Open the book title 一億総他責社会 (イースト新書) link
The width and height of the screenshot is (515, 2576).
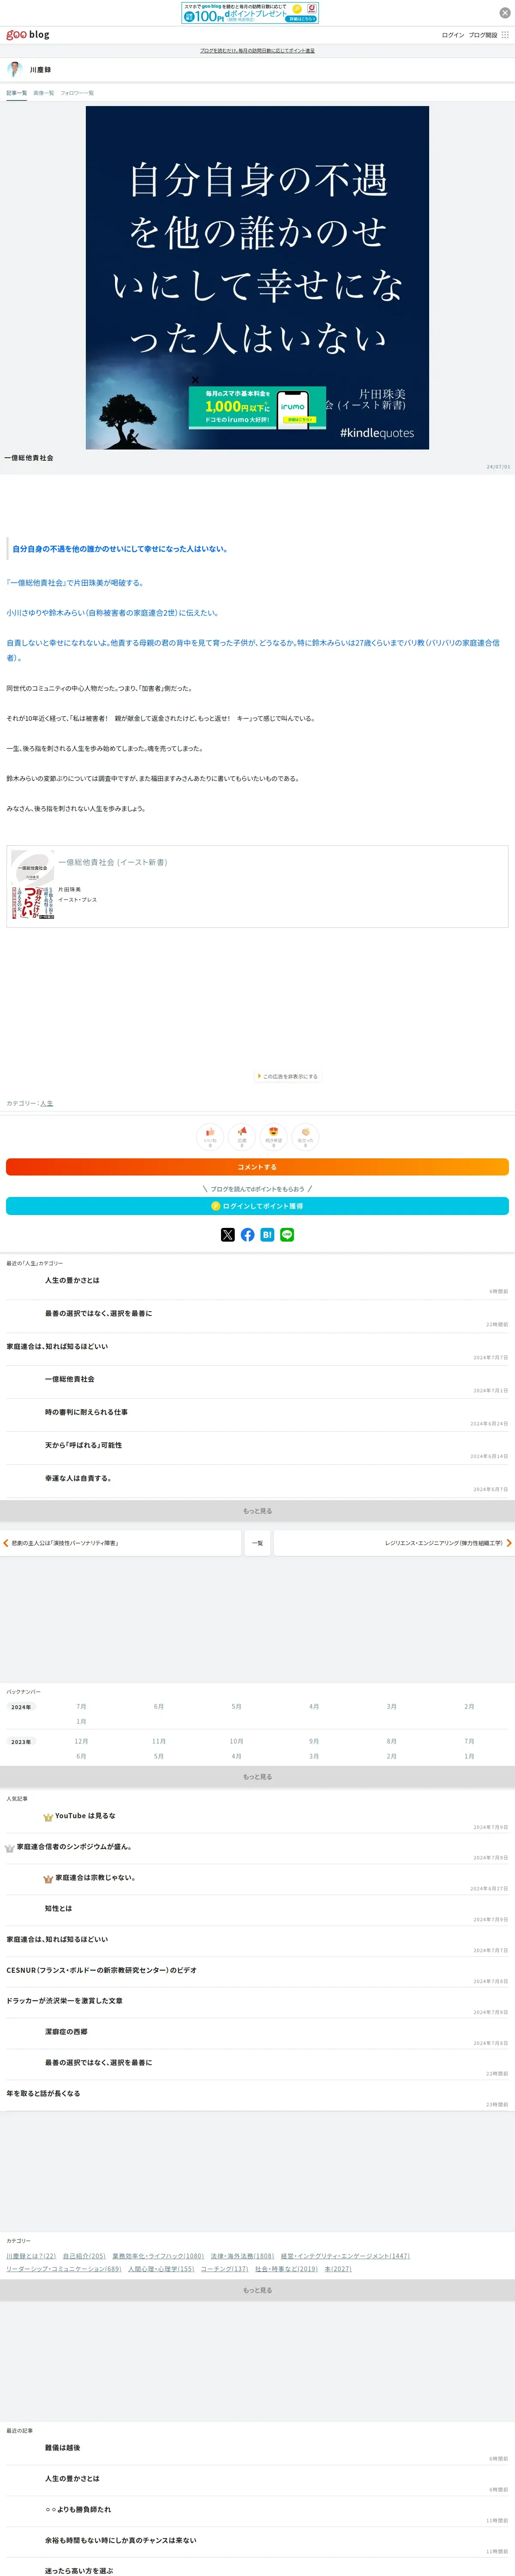112,862
